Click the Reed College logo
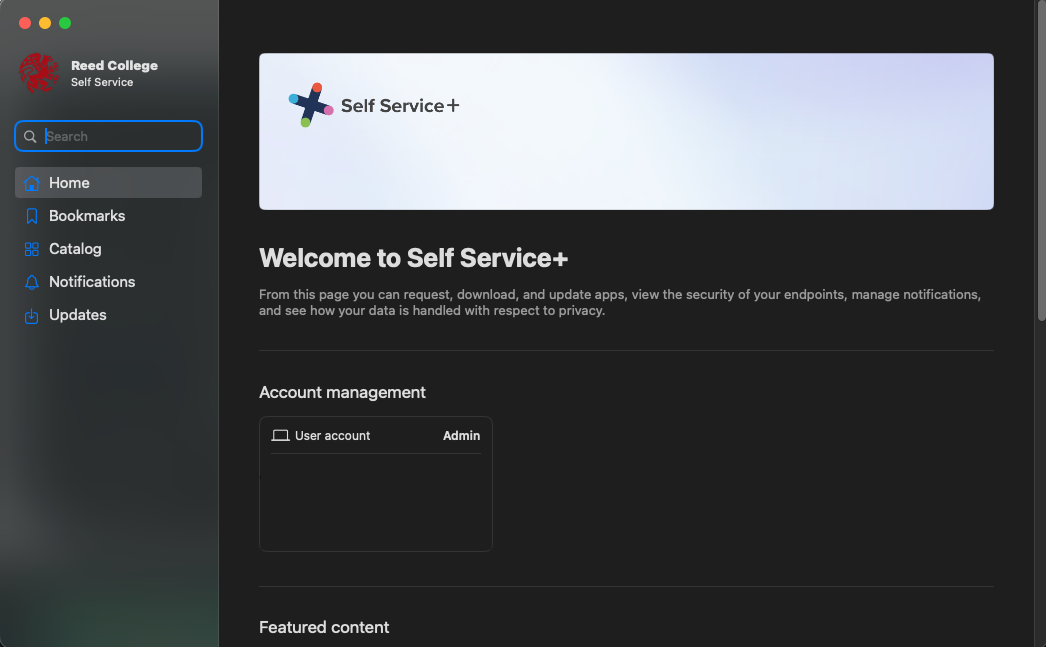 click(x=38, y=73)
